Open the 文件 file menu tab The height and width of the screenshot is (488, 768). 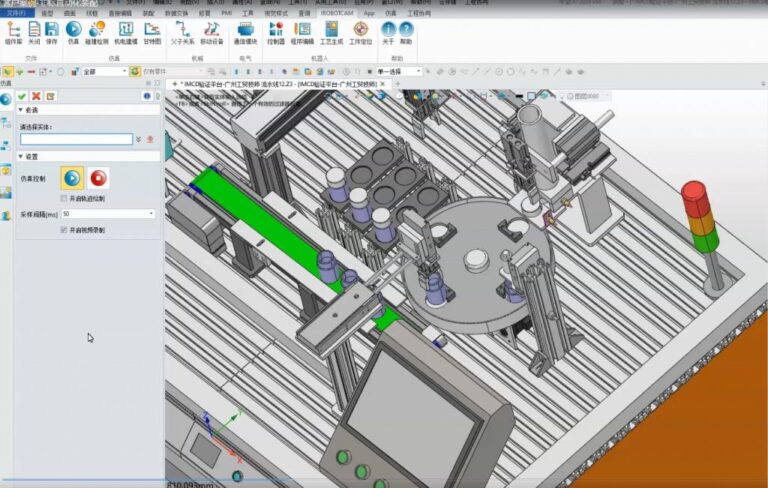coord(17,13)
